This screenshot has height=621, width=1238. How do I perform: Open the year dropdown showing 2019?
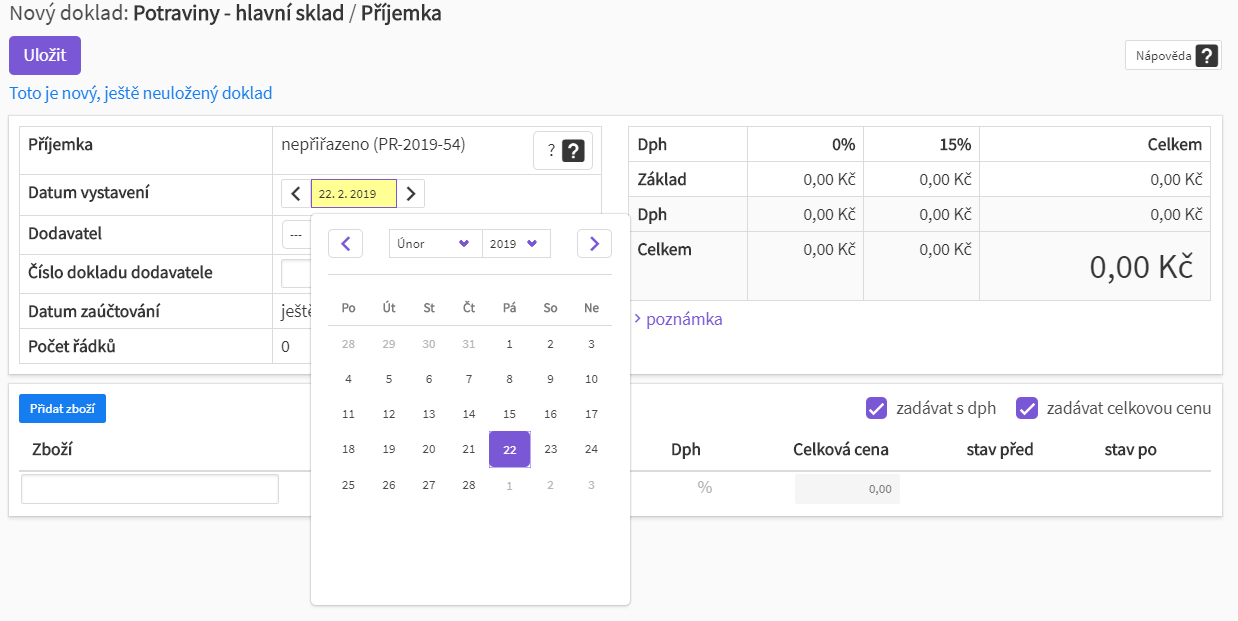pos(516,243)
